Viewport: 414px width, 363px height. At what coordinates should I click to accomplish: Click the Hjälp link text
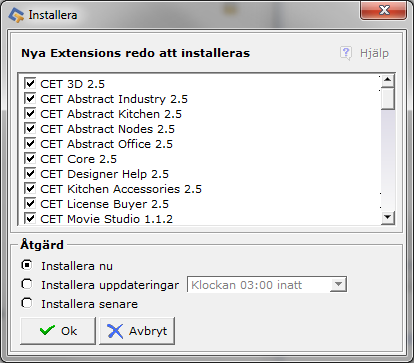(374, 53)
